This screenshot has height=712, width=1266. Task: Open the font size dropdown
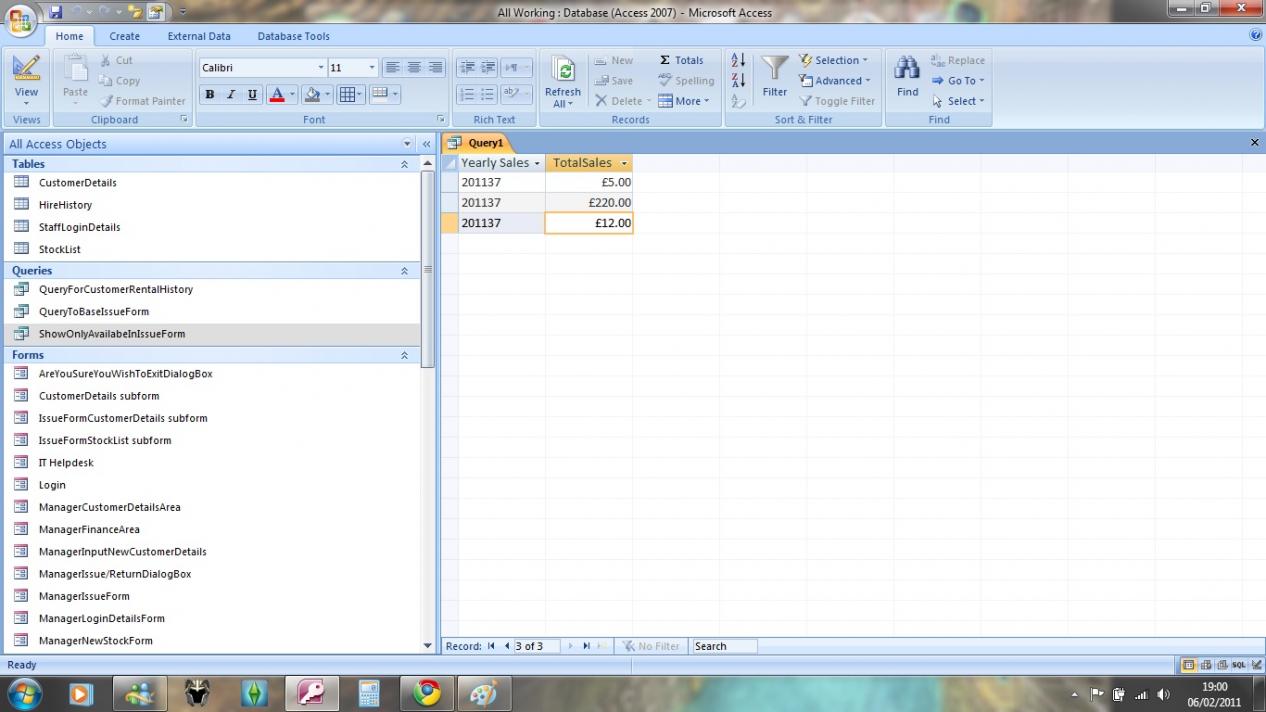click(372, 68)
